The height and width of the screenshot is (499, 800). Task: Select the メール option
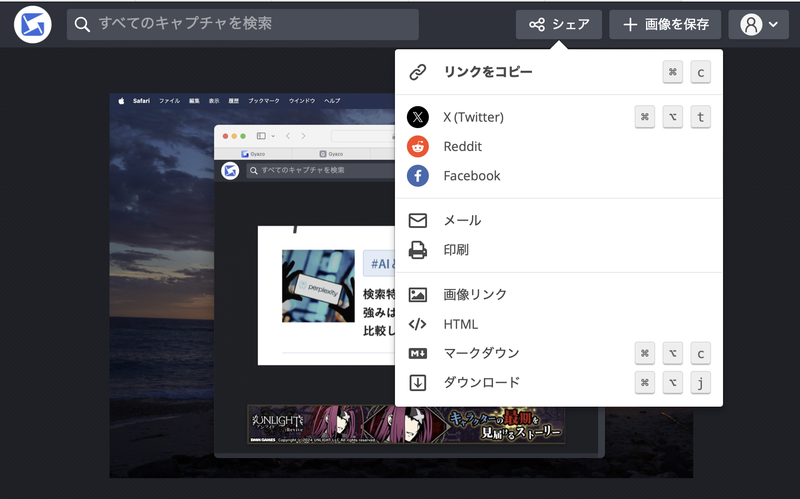click(x=559, y=220)
